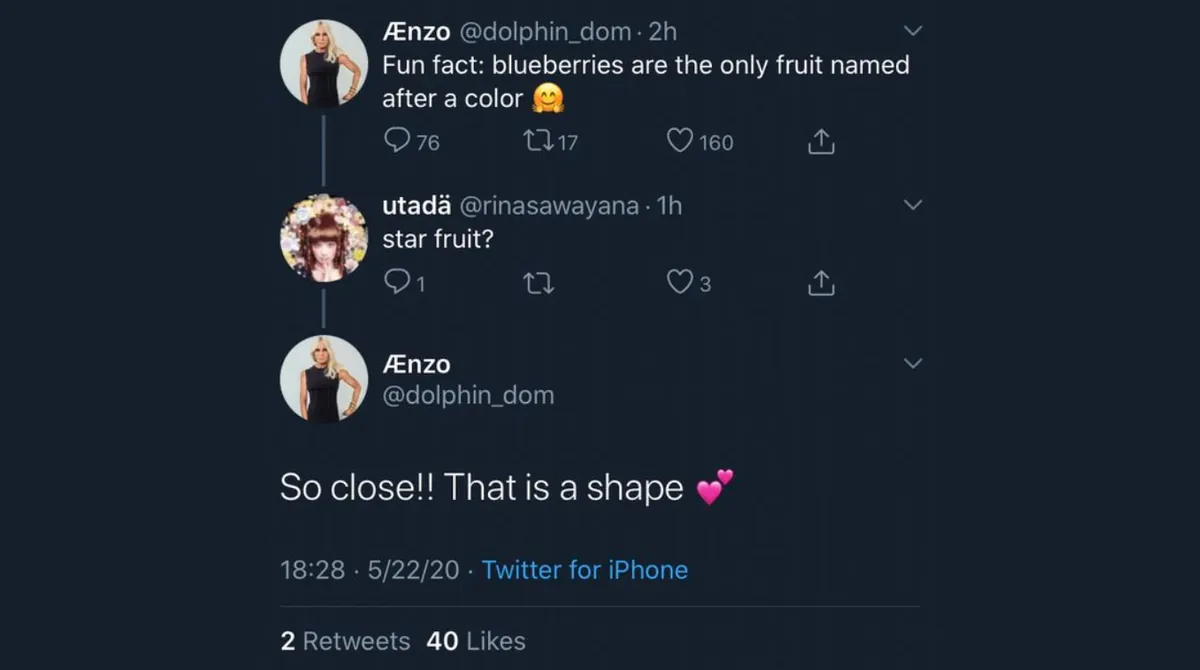Open Ænzo's profile picture thumbnail

point(324,64)
